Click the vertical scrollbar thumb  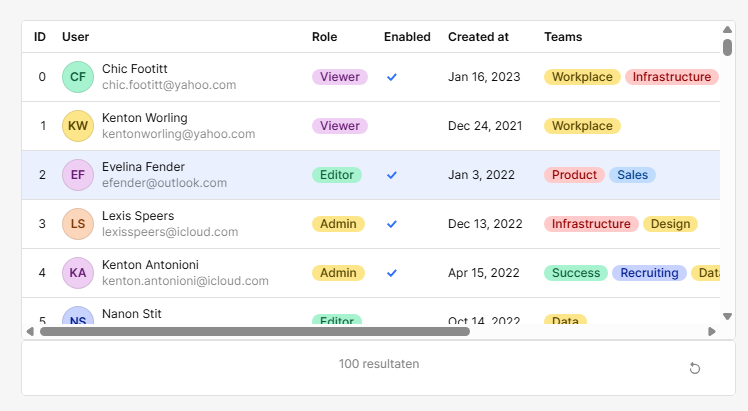(727, 47)
